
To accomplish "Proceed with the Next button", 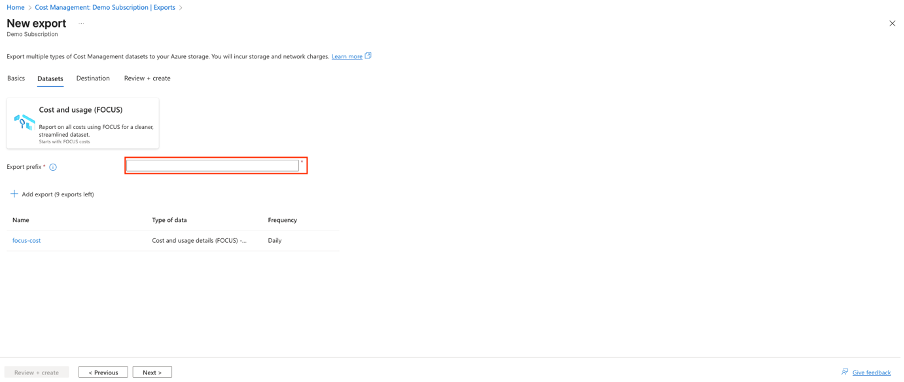I will 152,372.
